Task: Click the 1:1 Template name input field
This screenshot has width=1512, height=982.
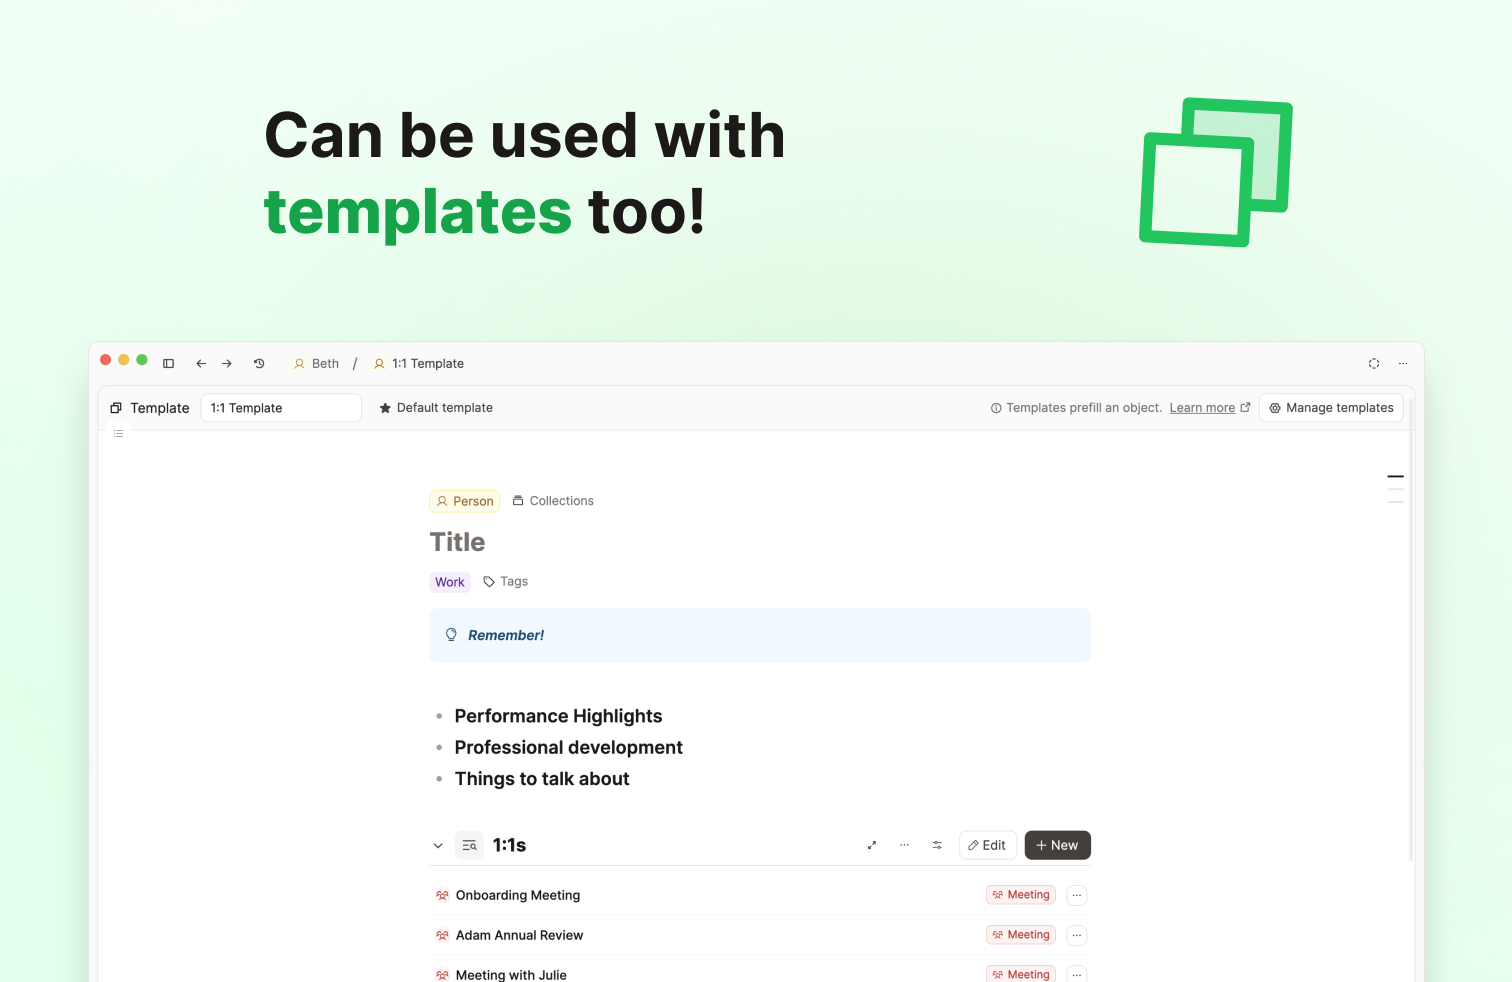Action: [x=280, y=408]
